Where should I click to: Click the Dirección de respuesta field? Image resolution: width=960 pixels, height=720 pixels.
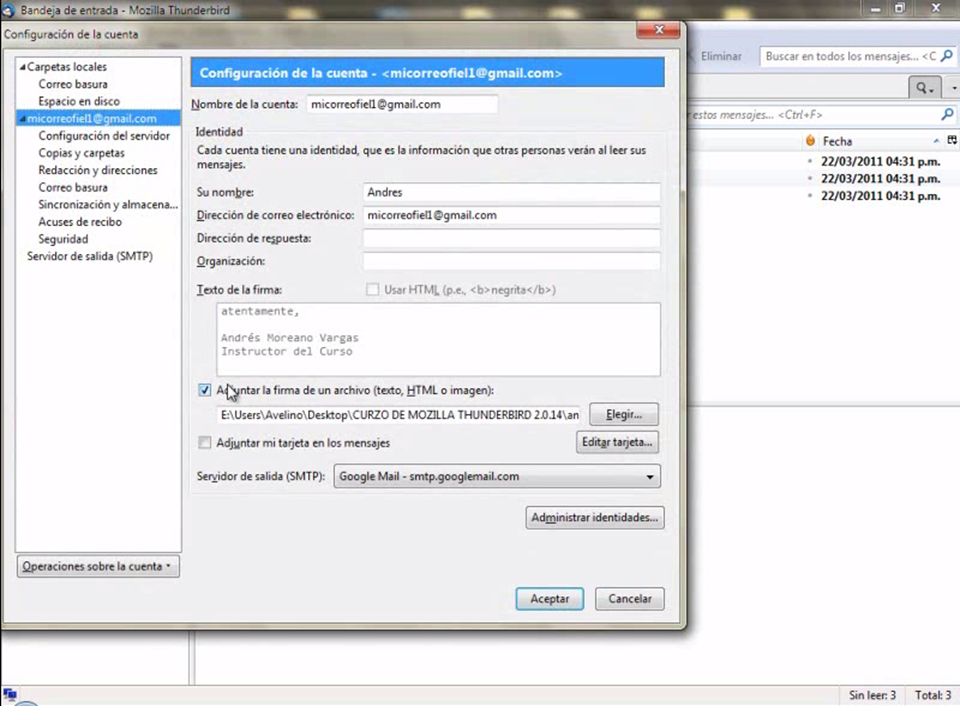click(511, 238)
